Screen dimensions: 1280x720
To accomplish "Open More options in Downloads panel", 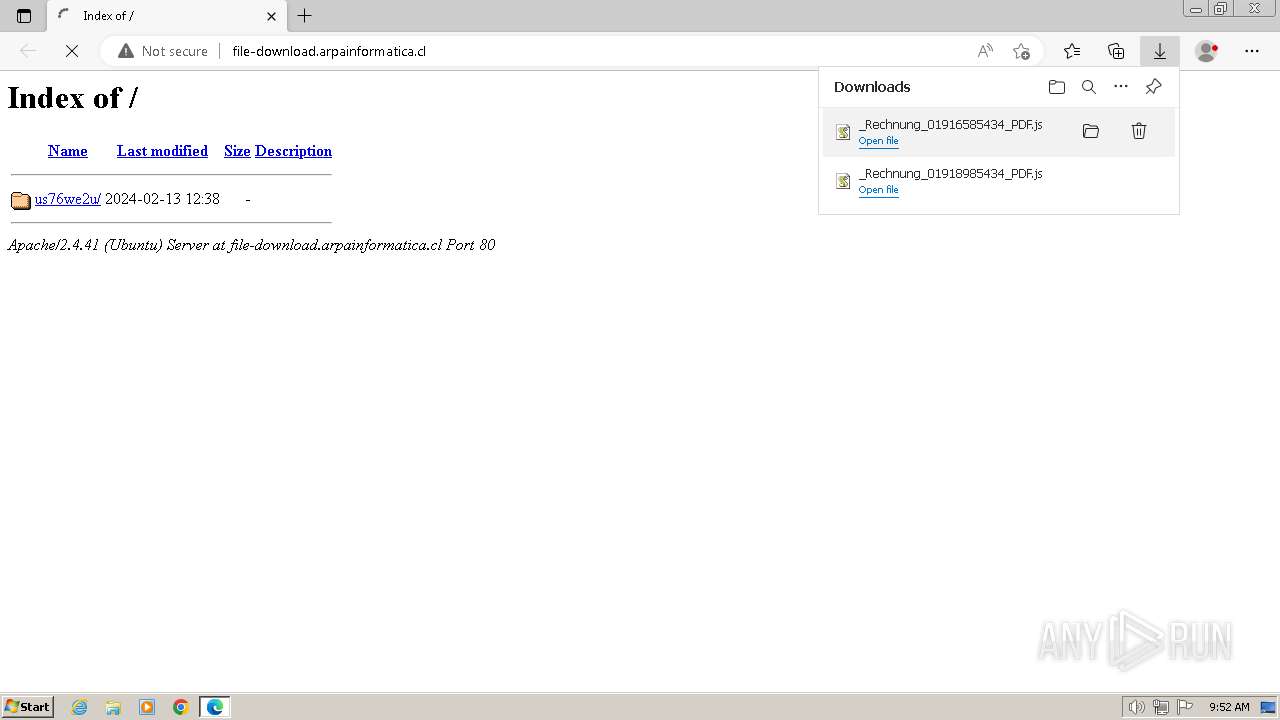I will point(1121,87).
